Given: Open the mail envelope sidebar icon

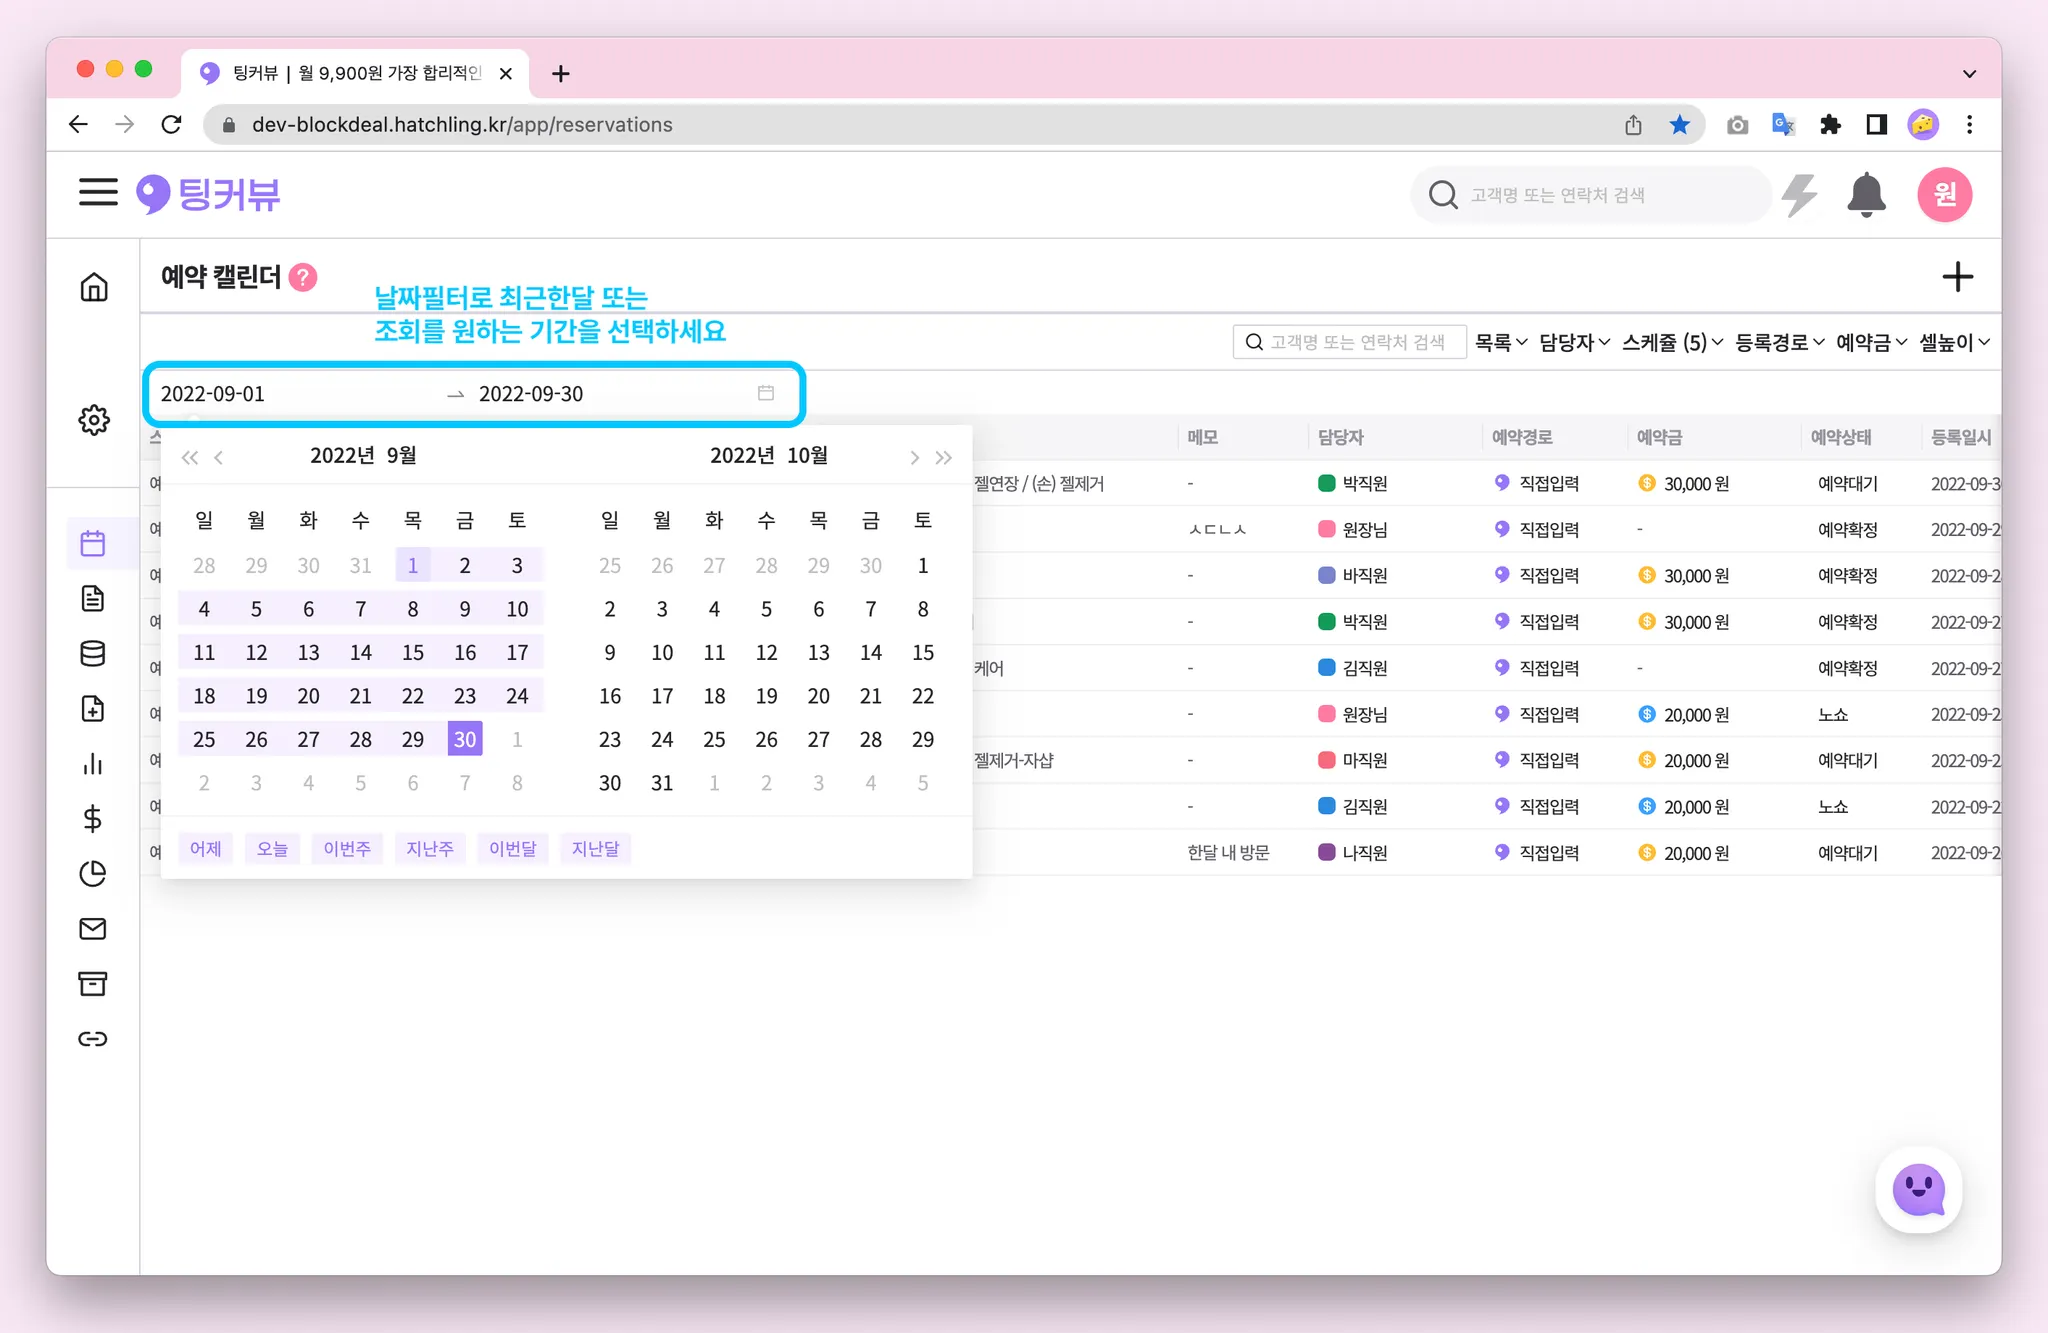Looking at the screenshot, I should [x=93, y=929].
